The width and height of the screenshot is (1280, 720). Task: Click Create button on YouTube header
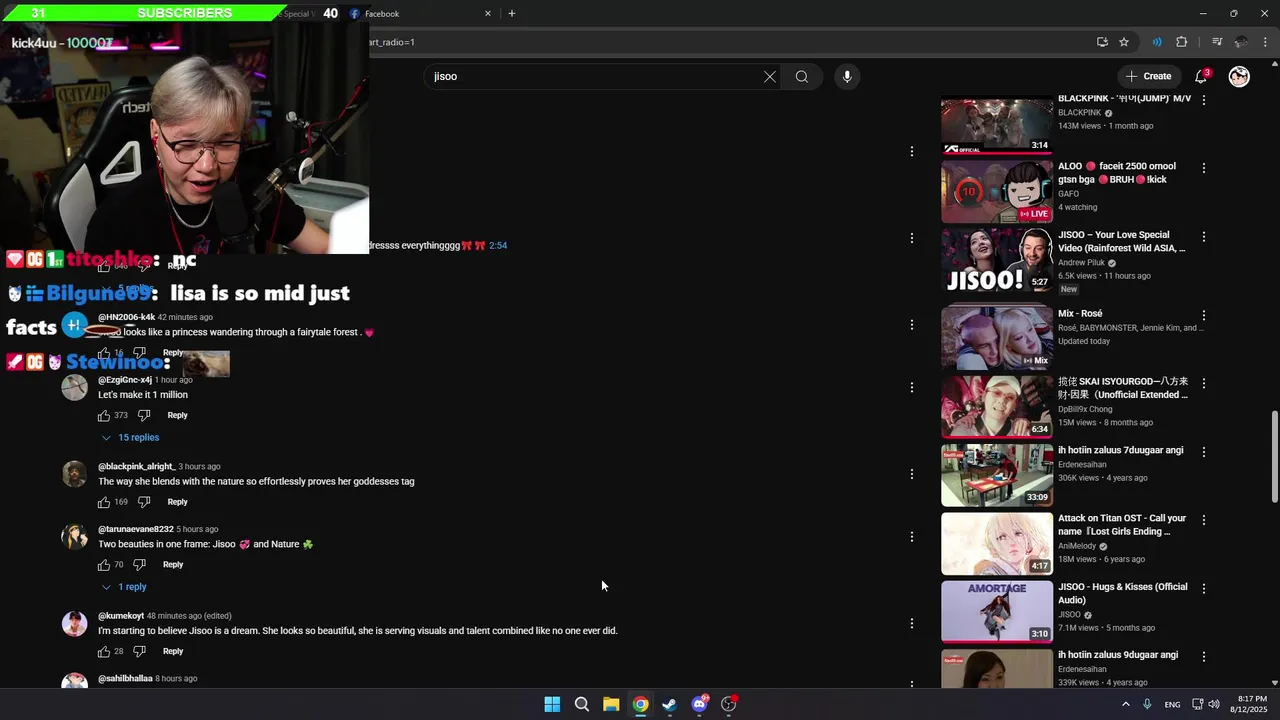(x=1148, y=76)
